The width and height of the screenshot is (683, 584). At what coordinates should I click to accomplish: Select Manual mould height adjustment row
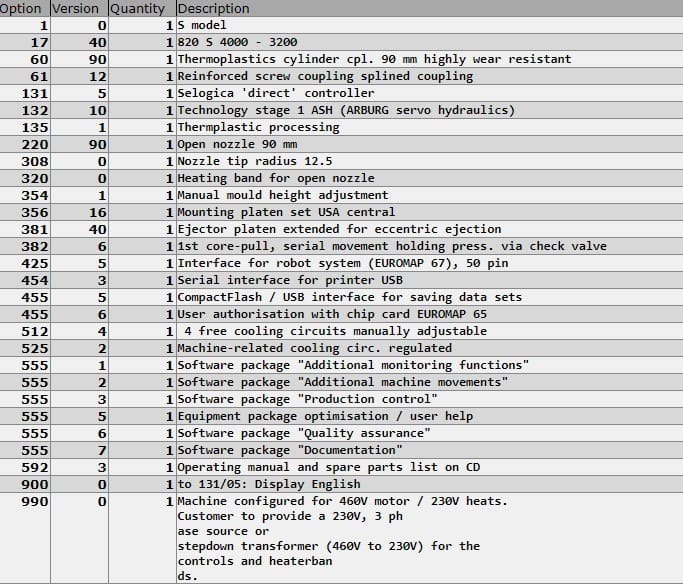(x=342, y=195)
